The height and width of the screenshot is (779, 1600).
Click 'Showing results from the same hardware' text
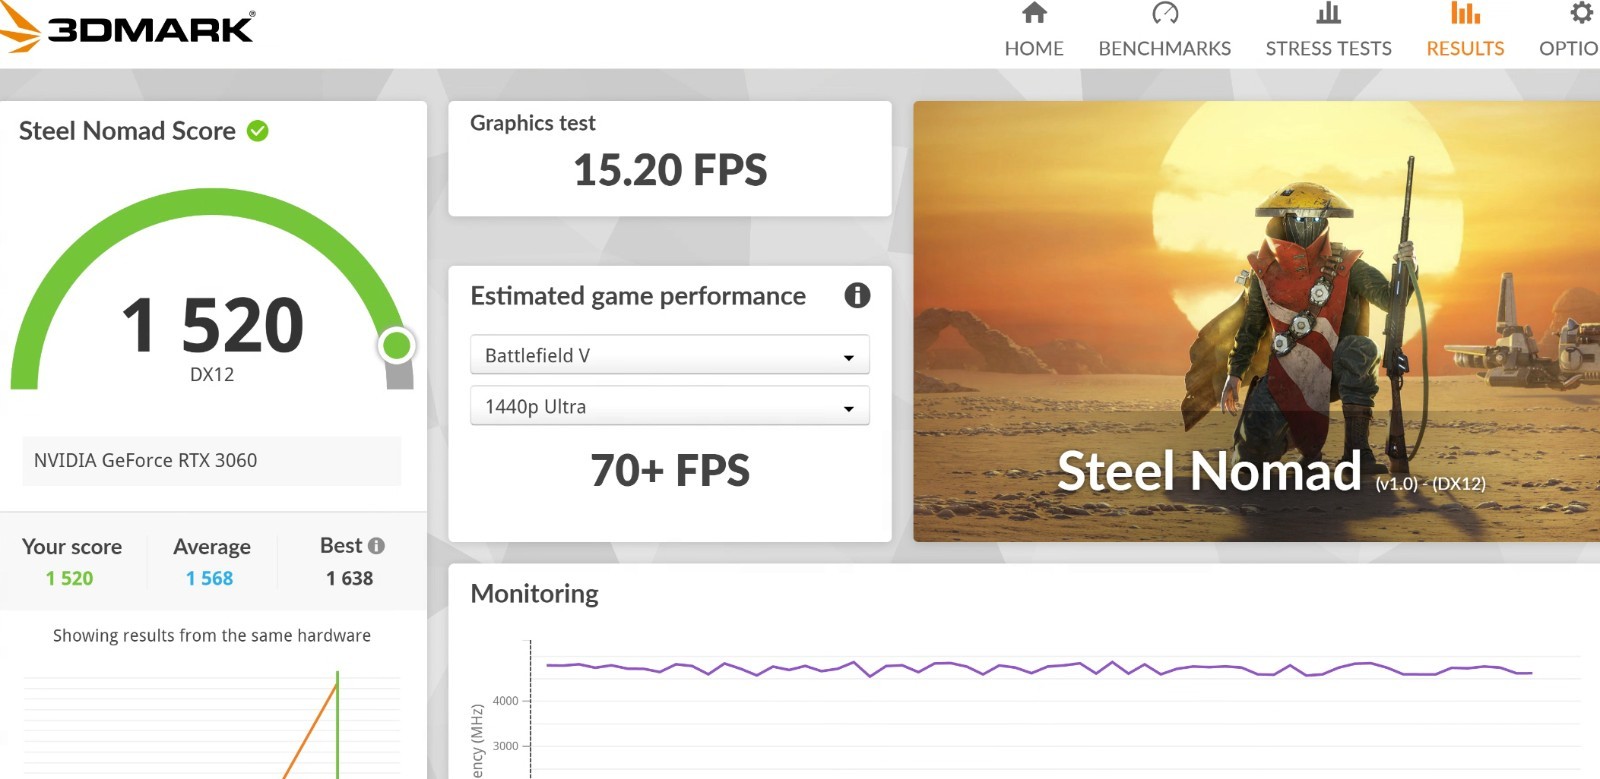coord(212,635)
